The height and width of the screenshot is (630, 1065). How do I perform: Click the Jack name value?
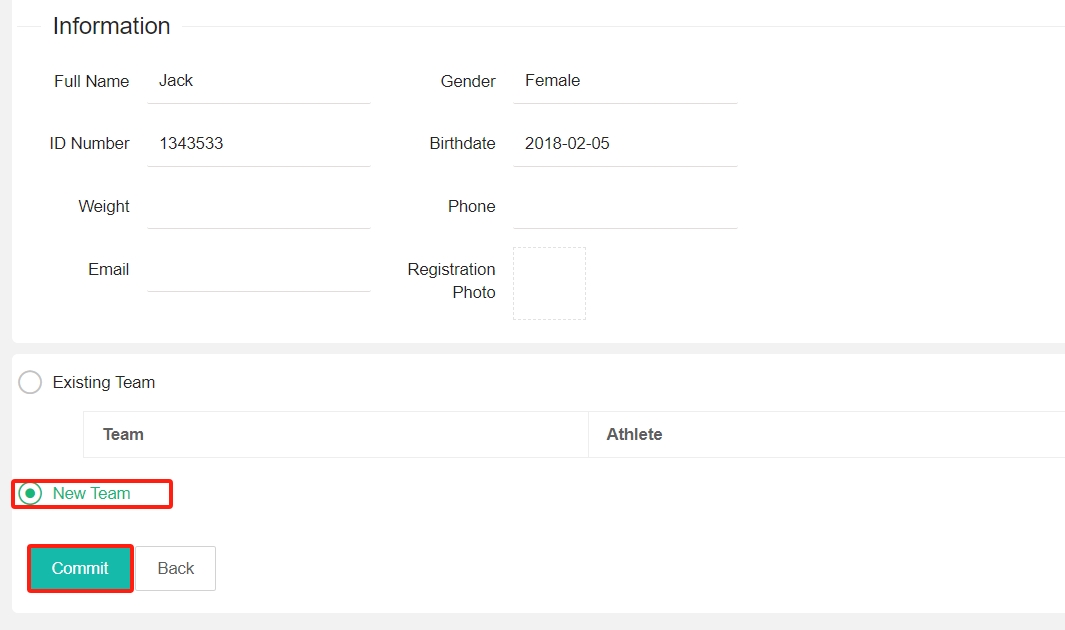pos(175,81)
